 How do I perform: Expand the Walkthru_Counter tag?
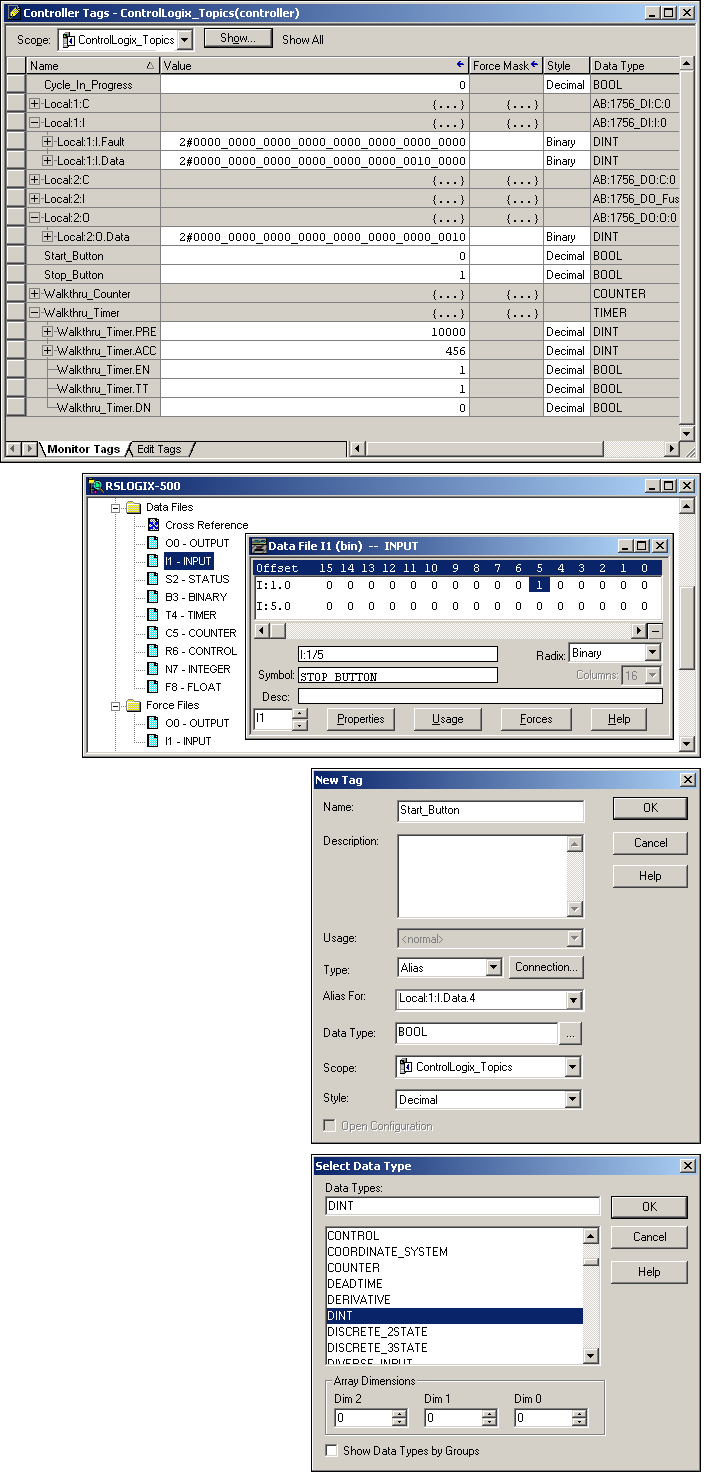[x=35, y=294]
